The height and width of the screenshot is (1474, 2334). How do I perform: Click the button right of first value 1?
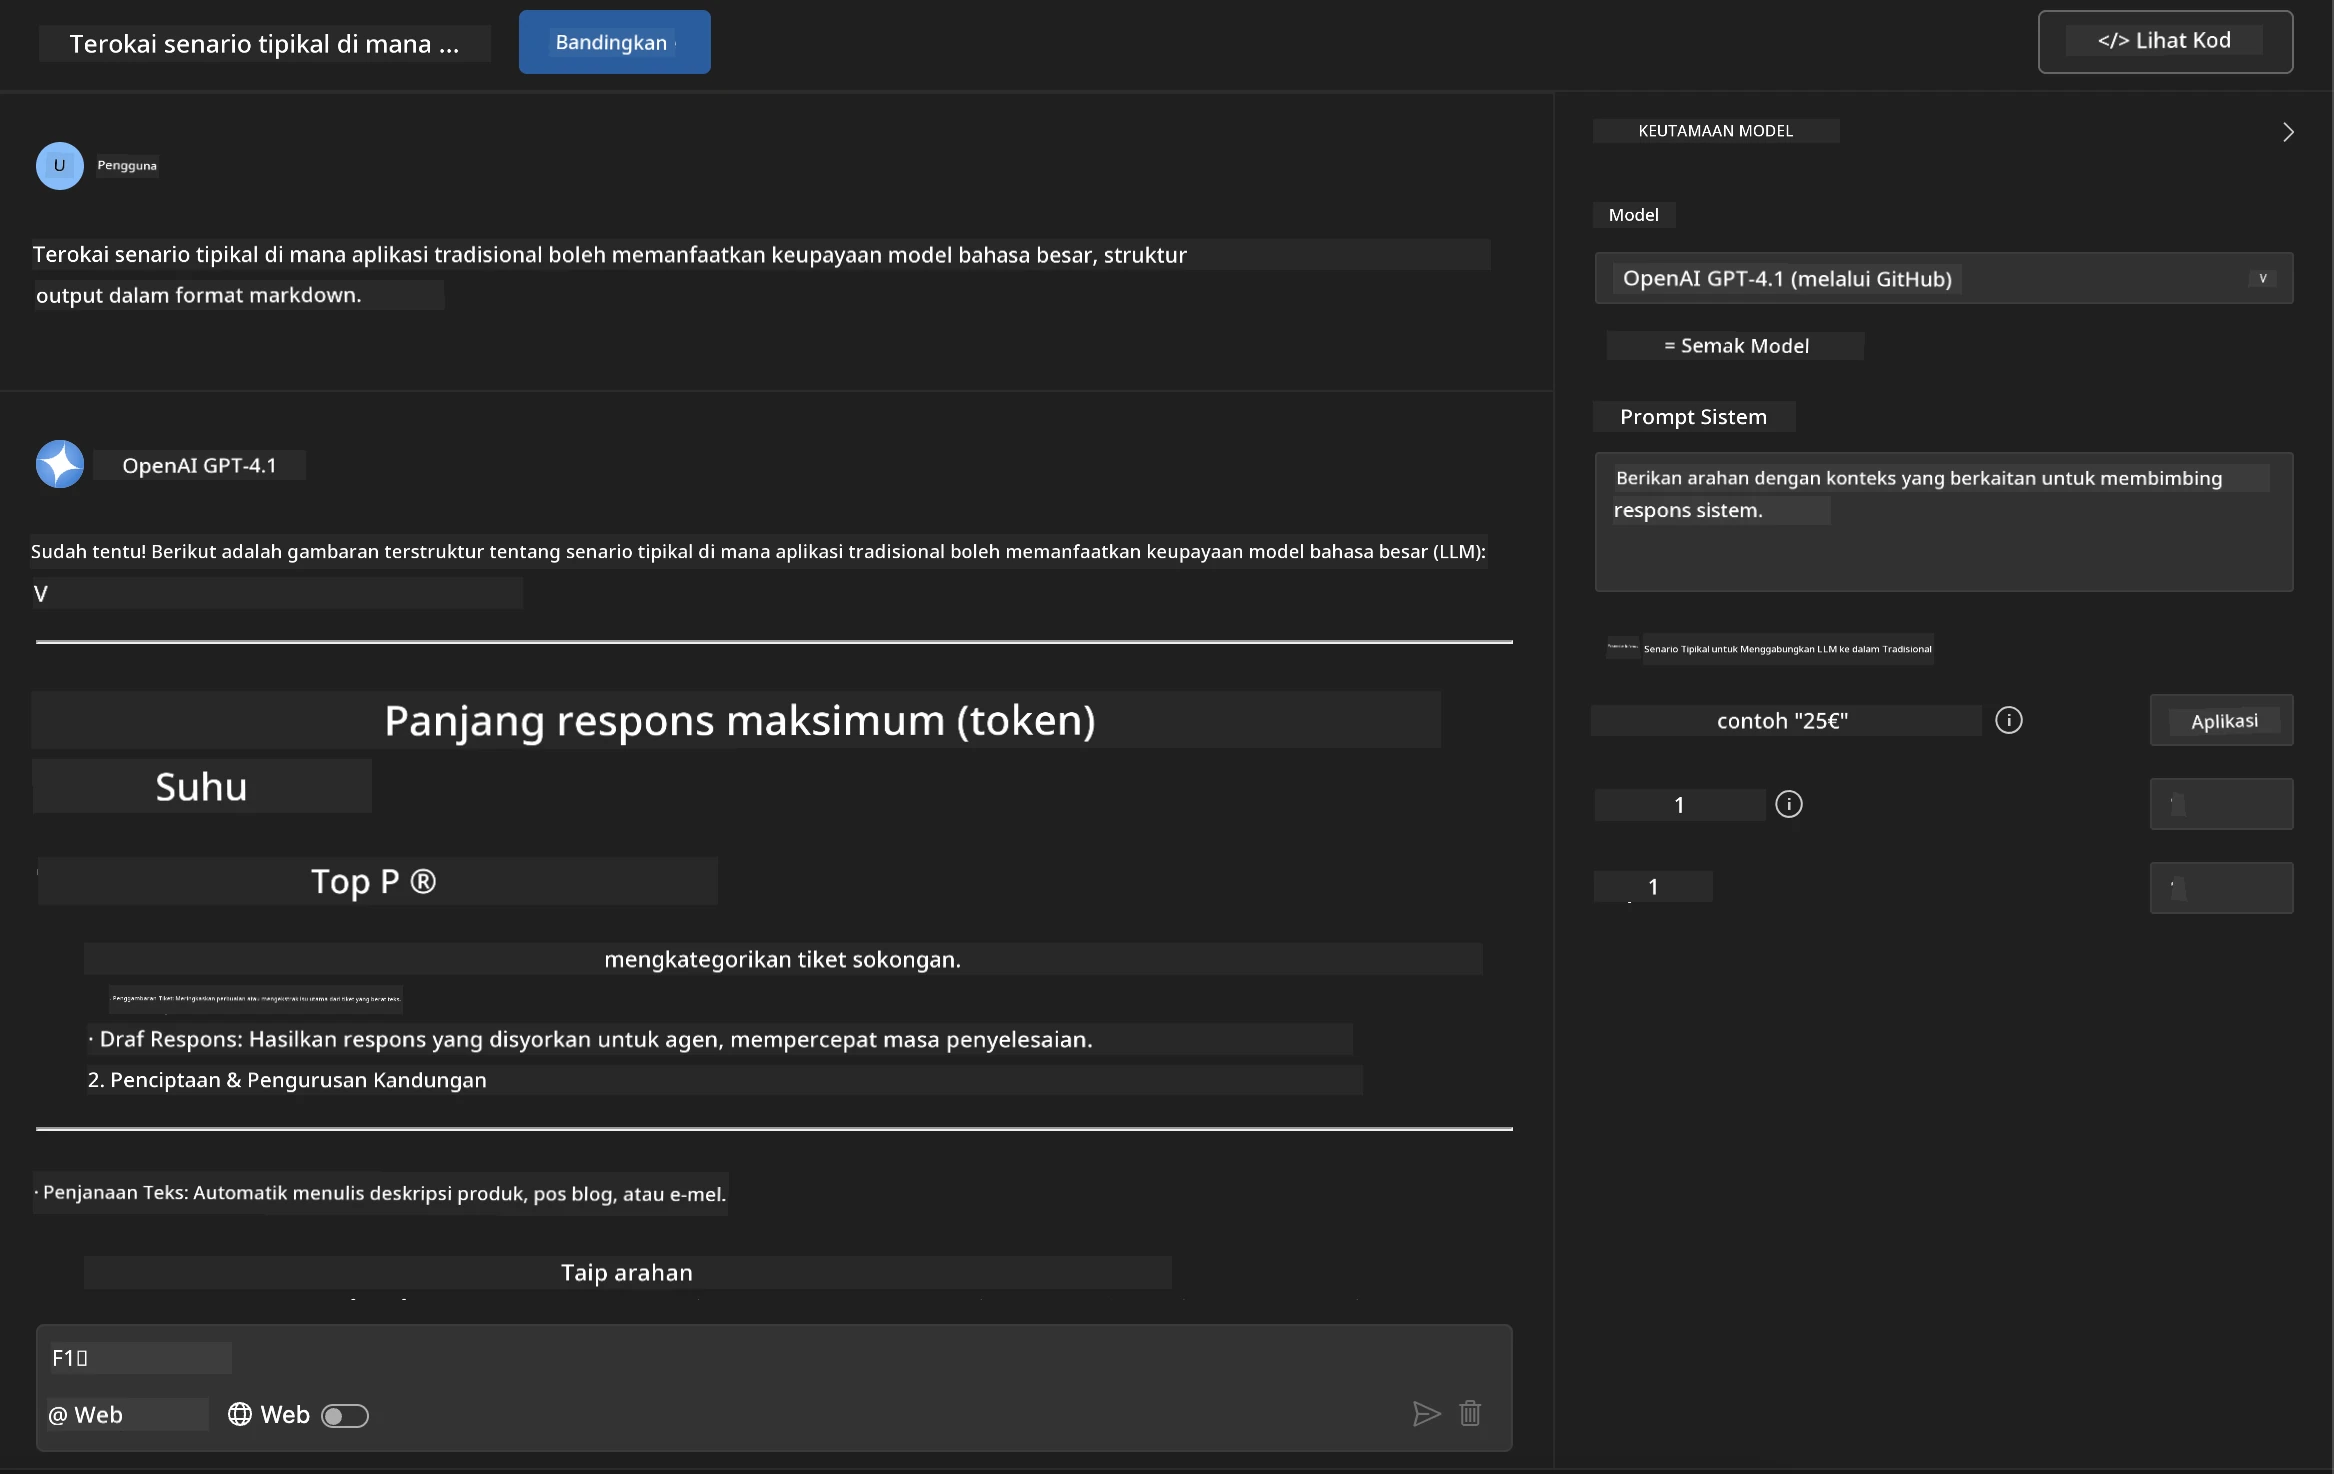pyautogui.click(x=2221, y=804)
